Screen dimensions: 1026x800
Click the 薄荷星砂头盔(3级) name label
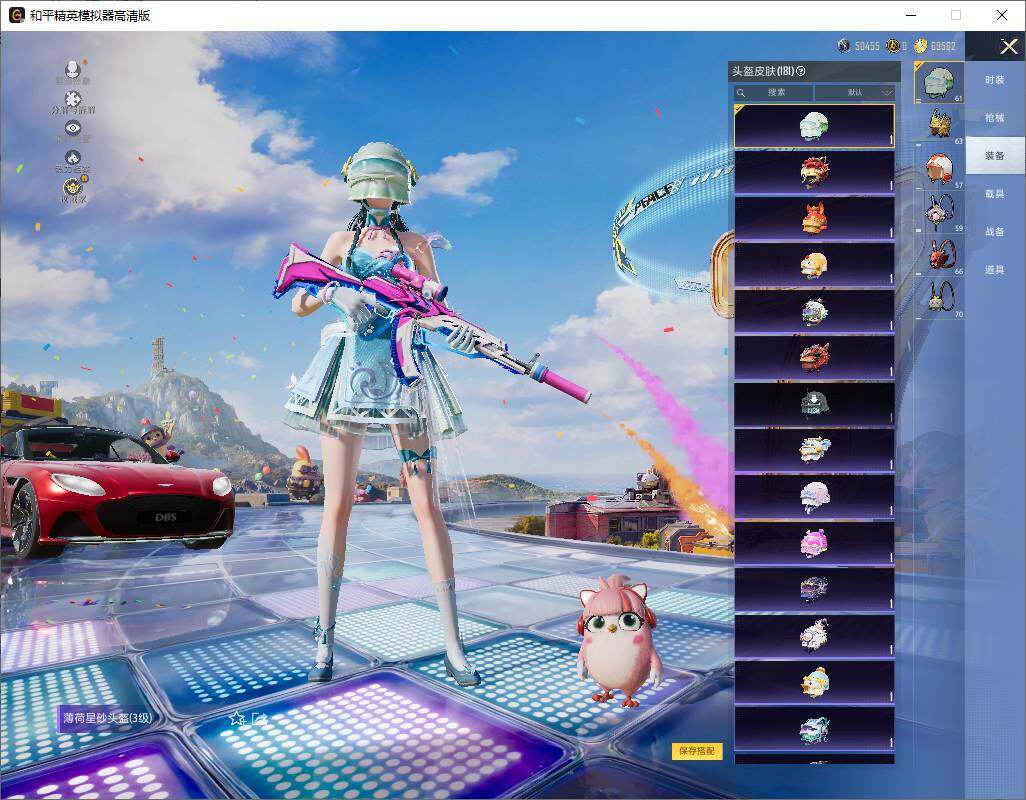[107, 718]
